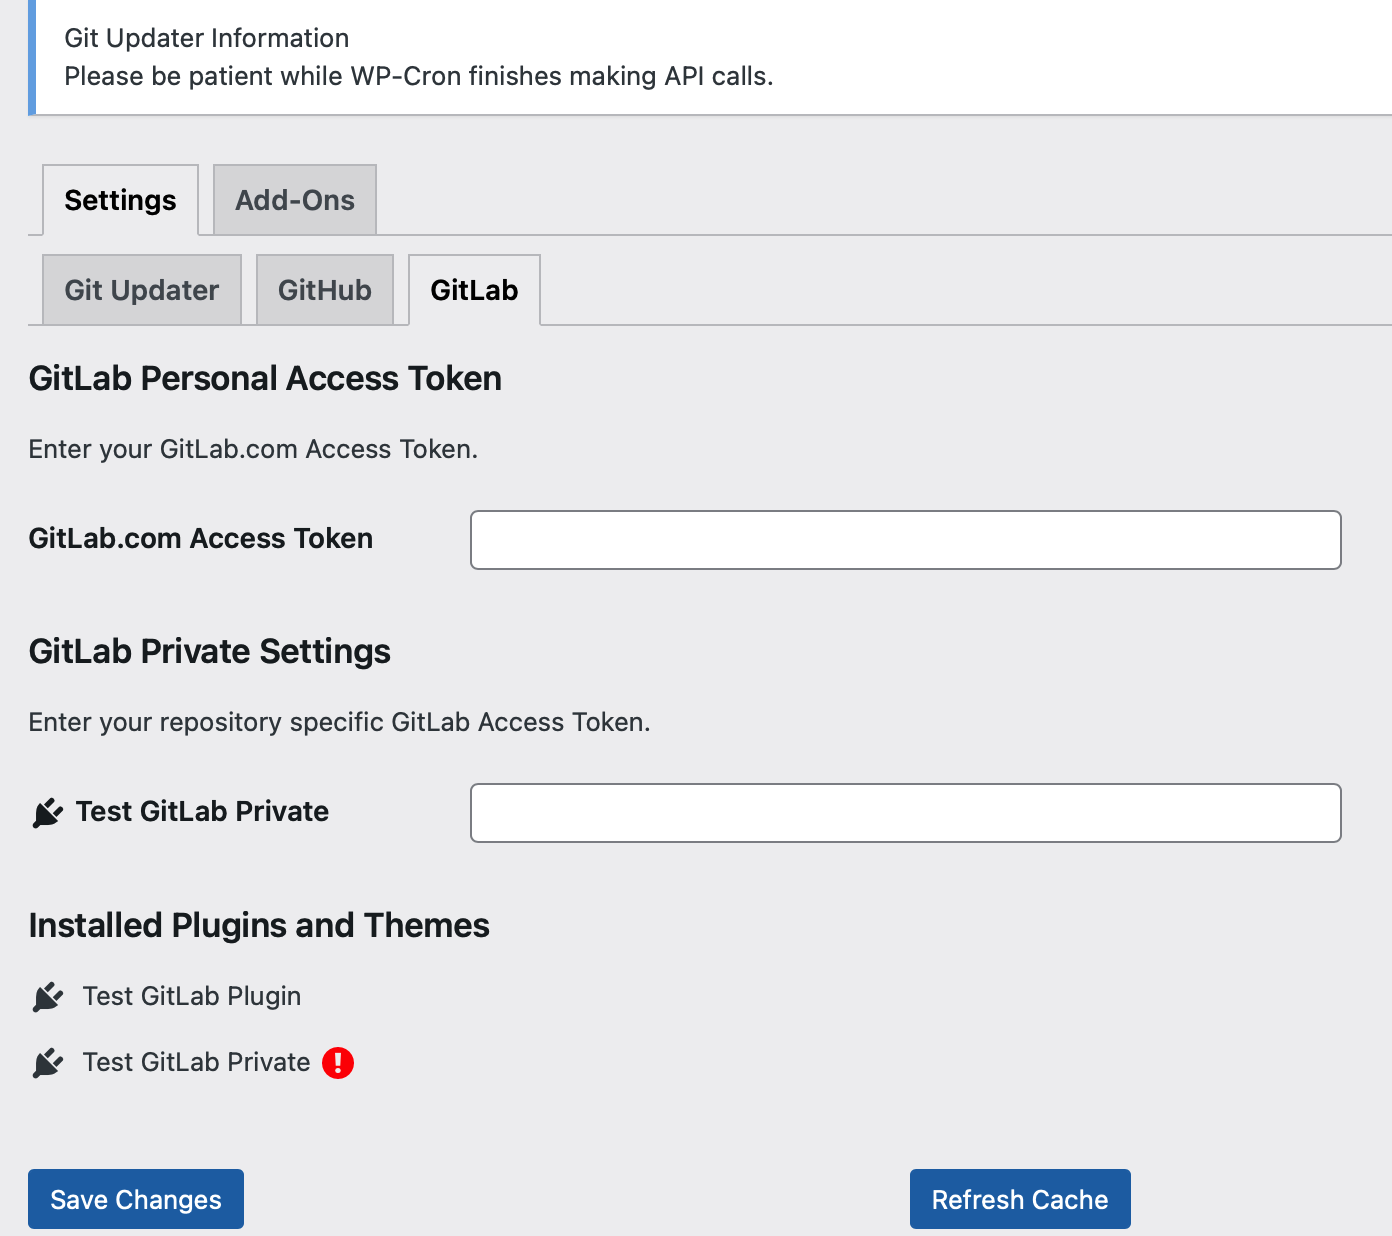Switch to the Settings tab
Image resolution: width=1392 pixels, height=1236 pixels.
[120, 200]
